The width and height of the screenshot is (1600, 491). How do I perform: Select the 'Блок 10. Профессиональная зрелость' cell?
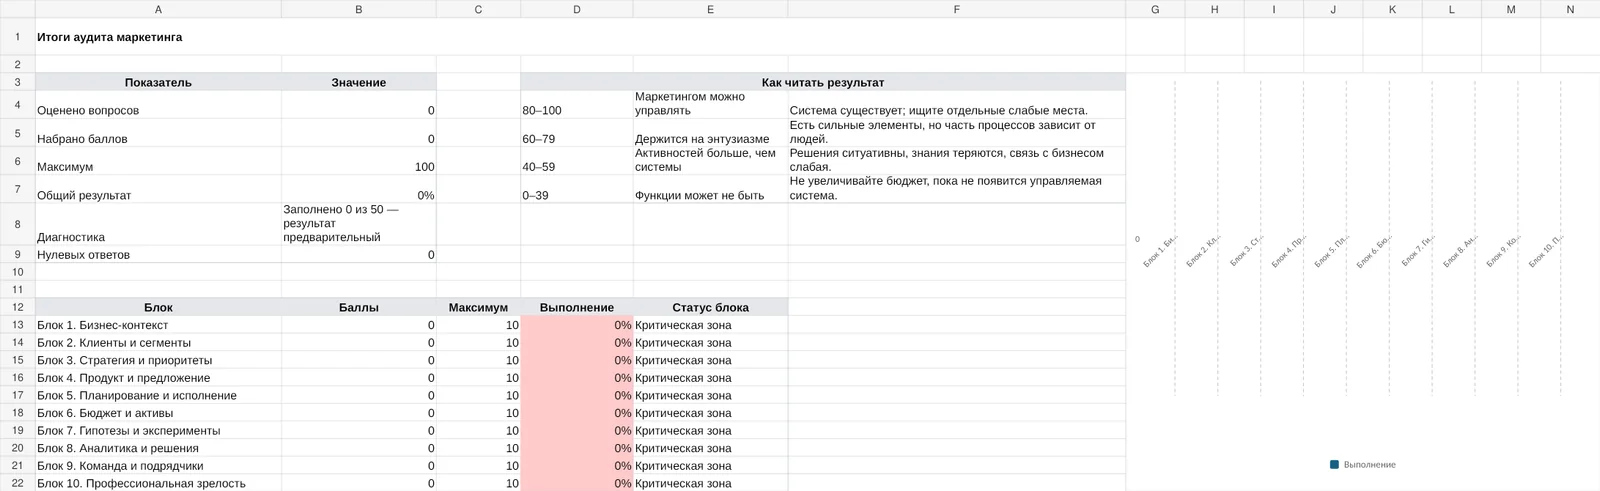pos(158,483)
